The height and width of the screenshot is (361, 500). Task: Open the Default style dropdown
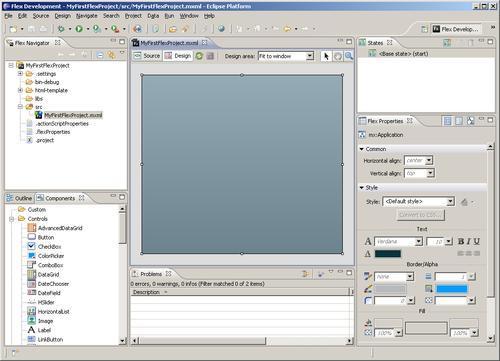coord(450,201)
